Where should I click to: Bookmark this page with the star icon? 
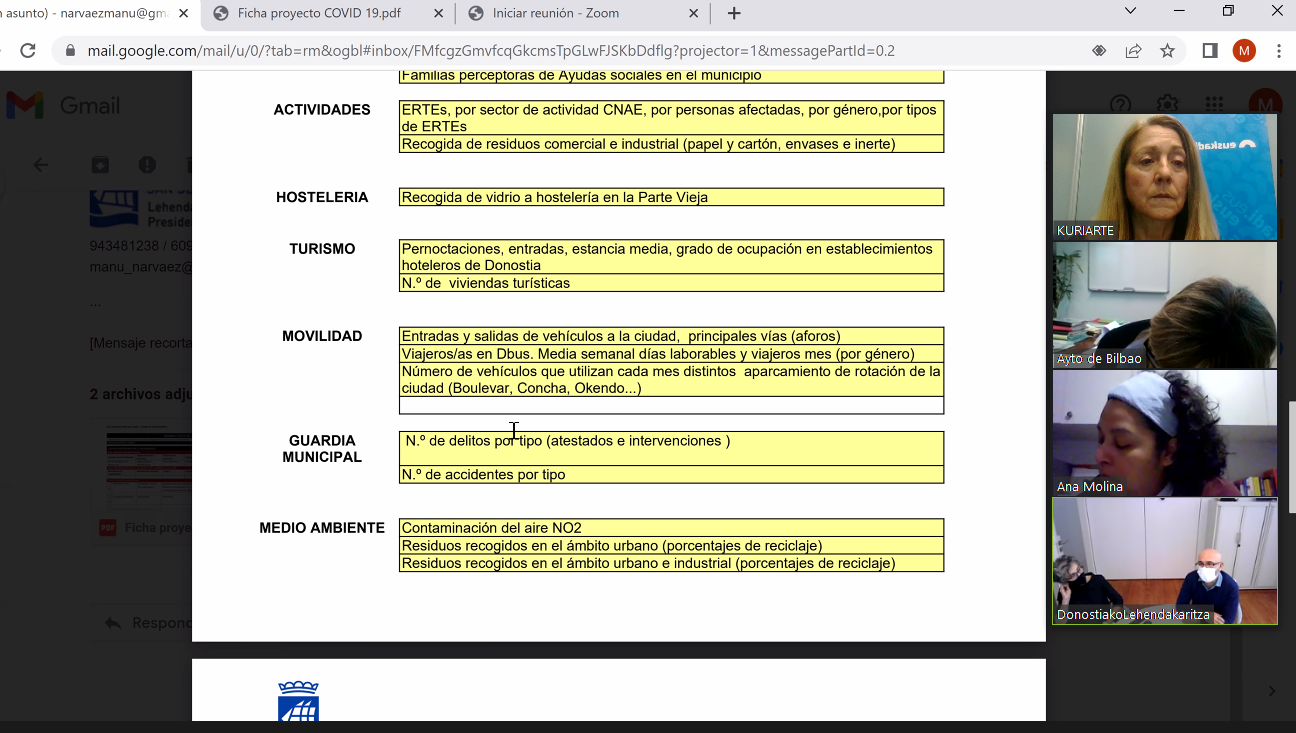pos(1167,51)
